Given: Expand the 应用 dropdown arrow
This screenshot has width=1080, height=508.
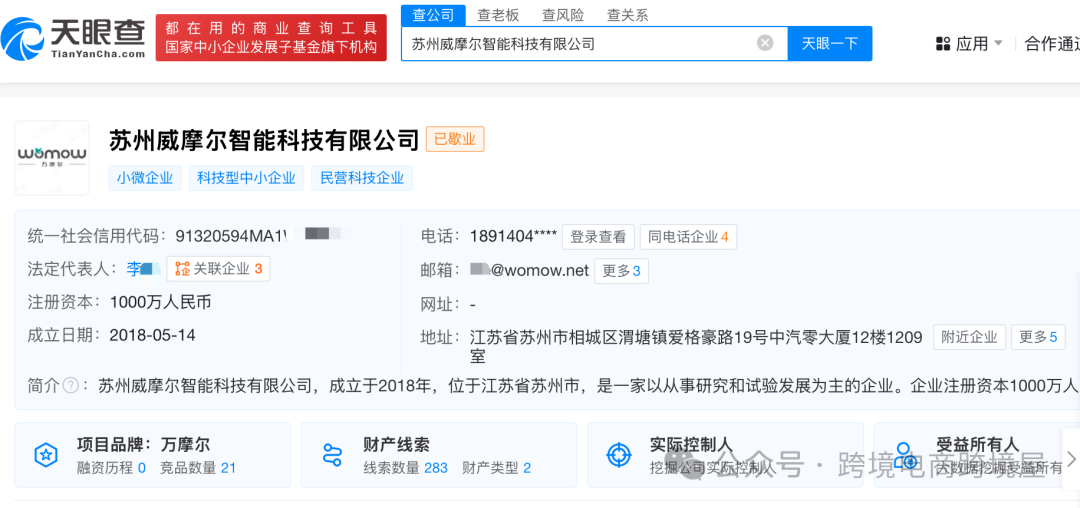Looking at the screenshot, I should click(998, 44).
